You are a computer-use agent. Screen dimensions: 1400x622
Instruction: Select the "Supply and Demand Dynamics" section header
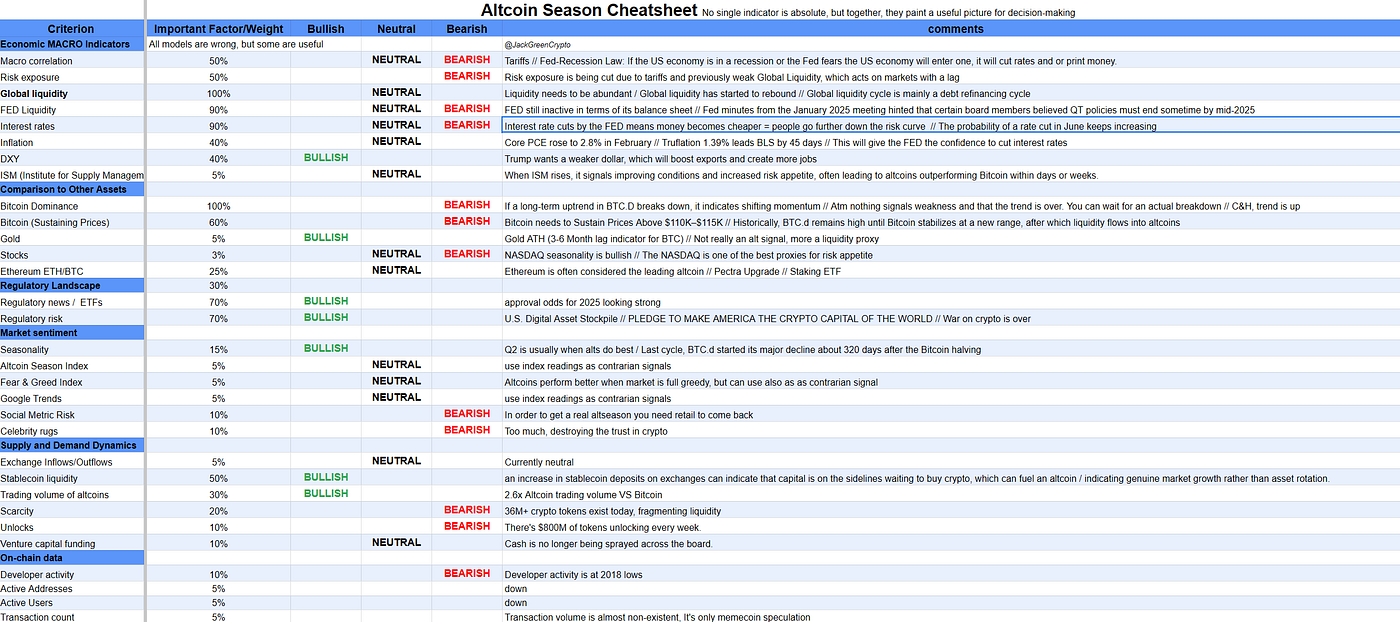72,446
